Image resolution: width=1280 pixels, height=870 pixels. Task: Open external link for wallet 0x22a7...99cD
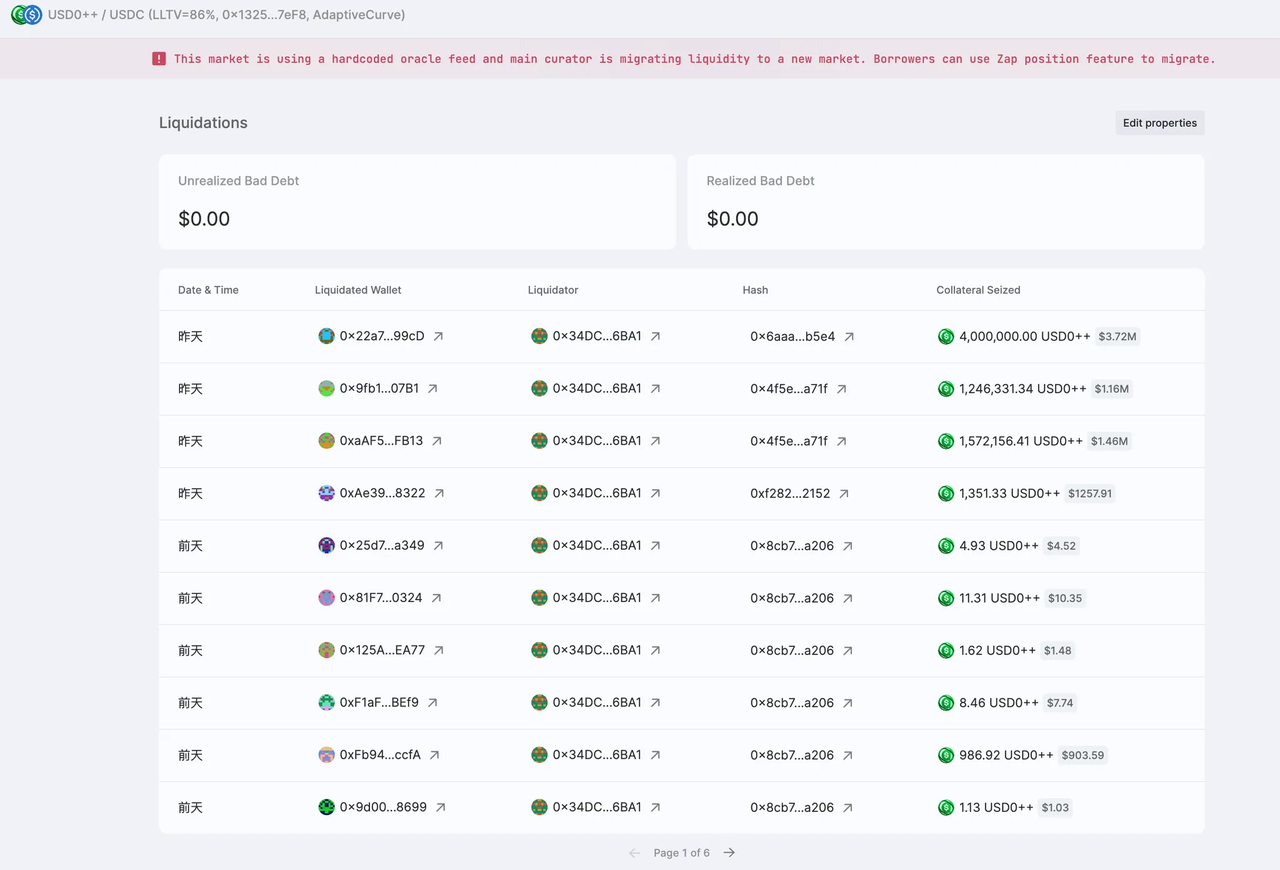click(x=438, y=337)
